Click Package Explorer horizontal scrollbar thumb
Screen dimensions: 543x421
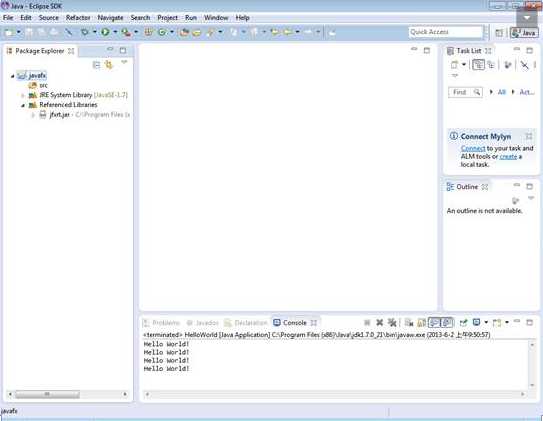point(47,394)
